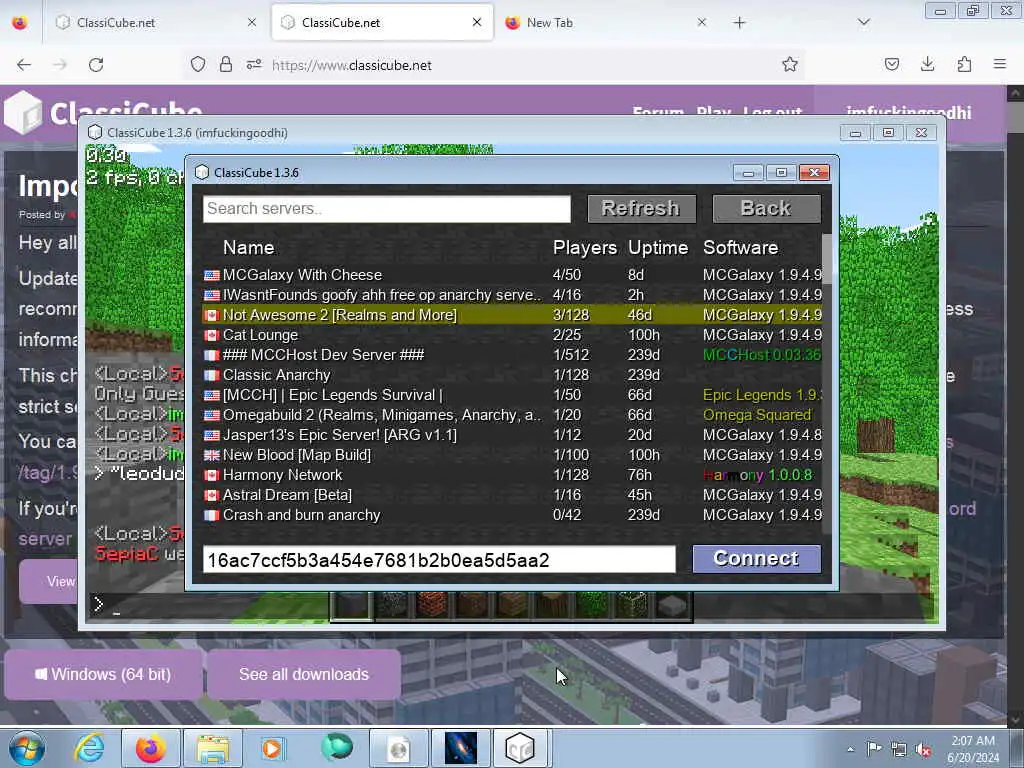This screenshot has width=1024, height=768.
Task: Click the Connect button
Action: (x=756, y=559)
